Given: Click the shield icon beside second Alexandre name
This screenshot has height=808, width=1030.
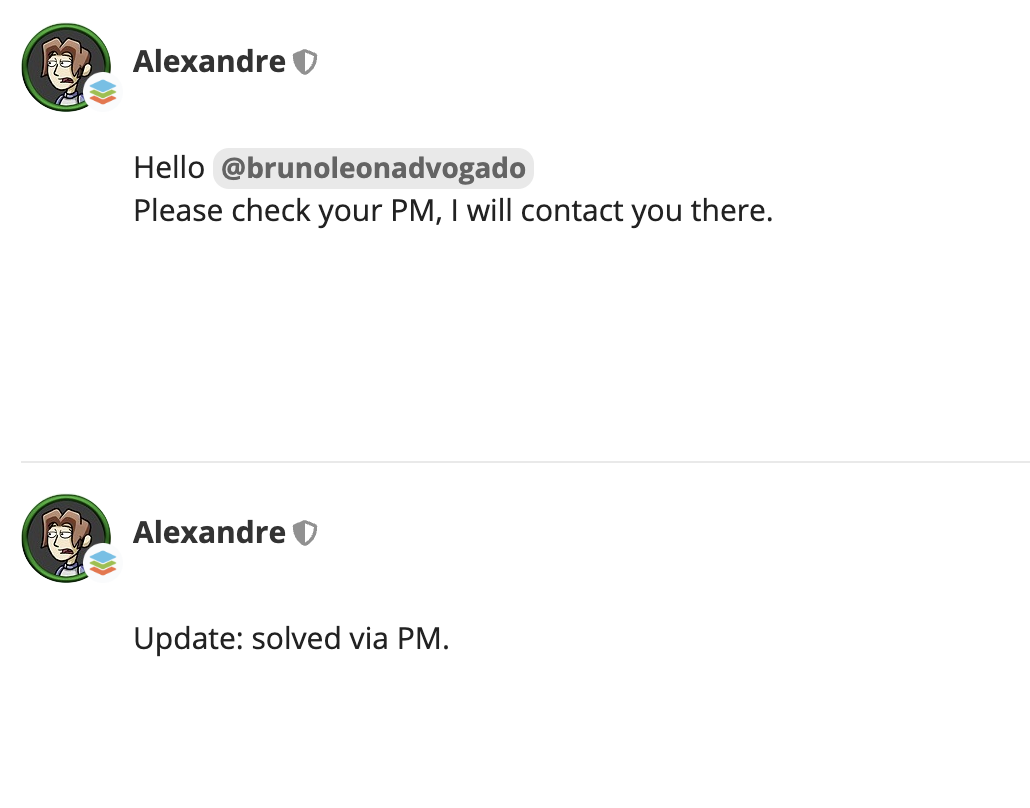Looking at the screenshot, I should point(305,533).
